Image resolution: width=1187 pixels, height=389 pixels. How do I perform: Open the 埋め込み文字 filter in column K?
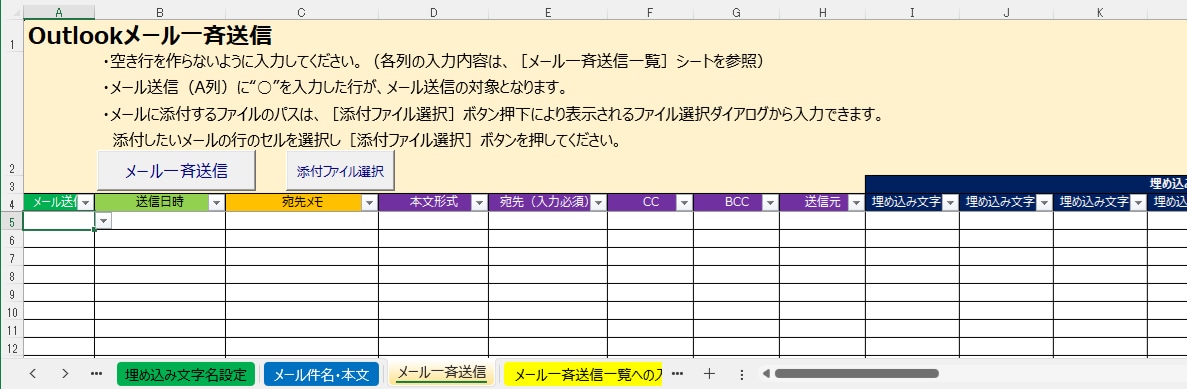[x=1138, y=203]
